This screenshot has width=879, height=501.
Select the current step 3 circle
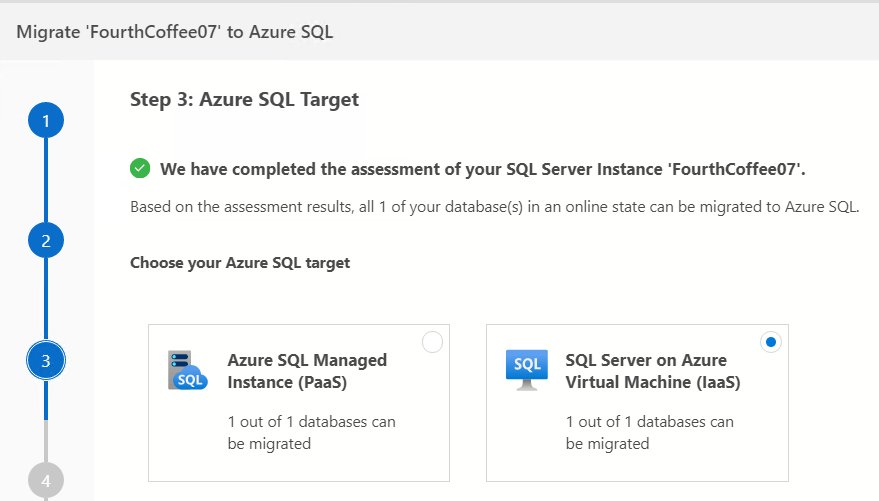coord(46,359)
